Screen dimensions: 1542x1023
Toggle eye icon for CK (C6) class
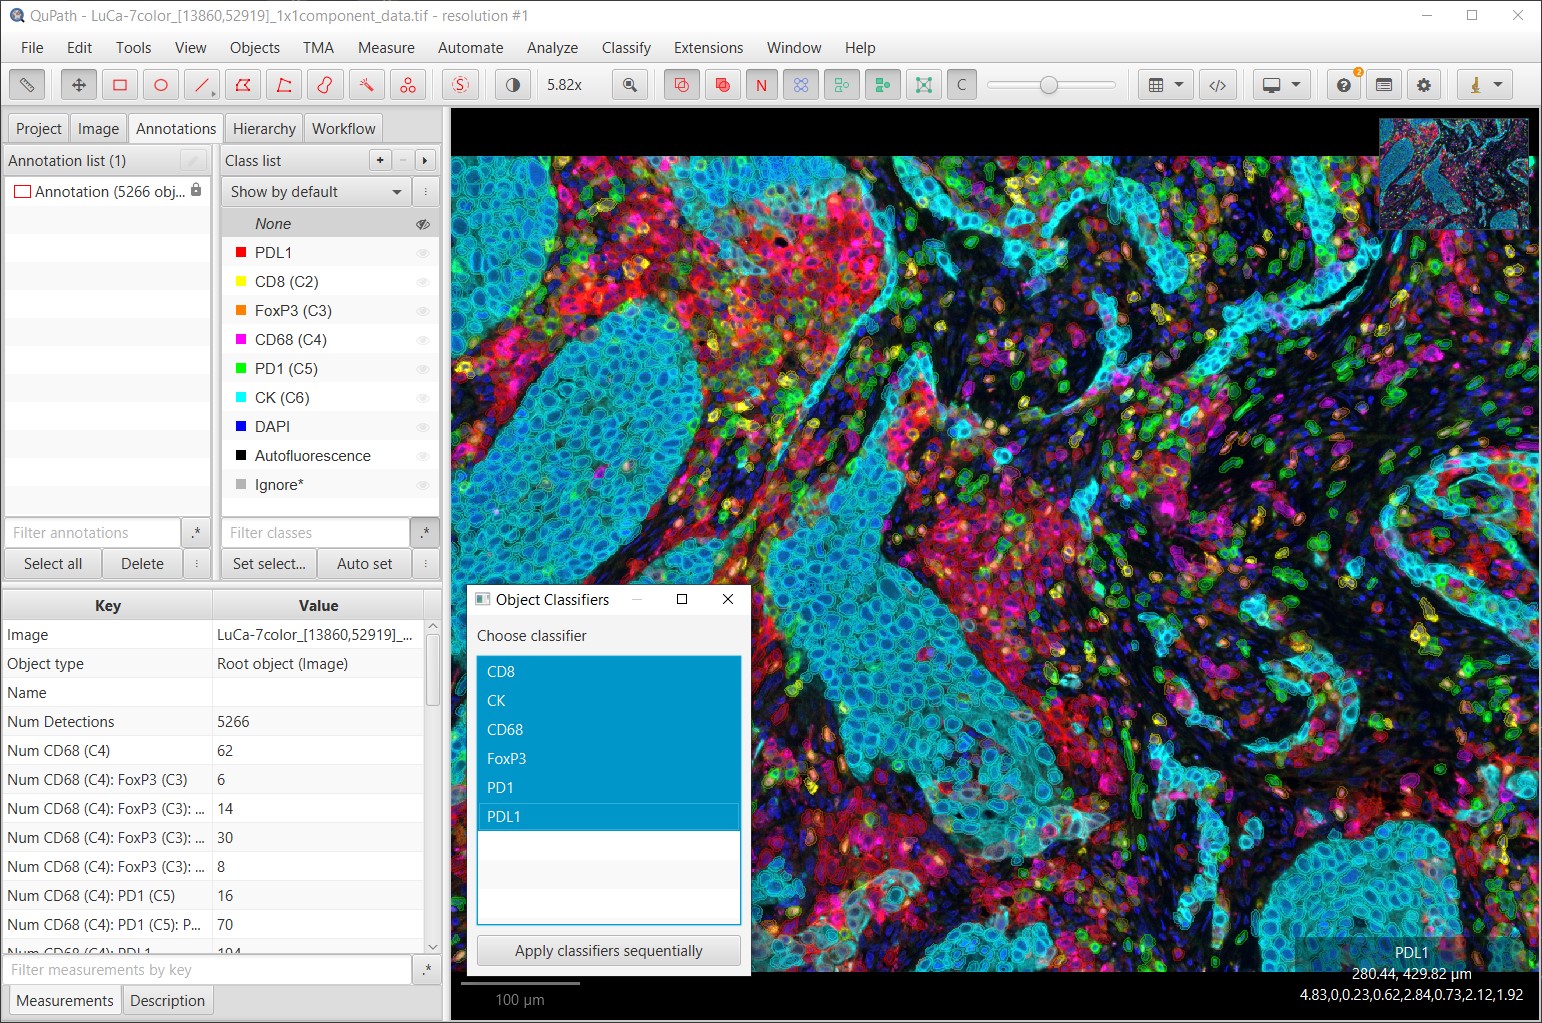423,398
